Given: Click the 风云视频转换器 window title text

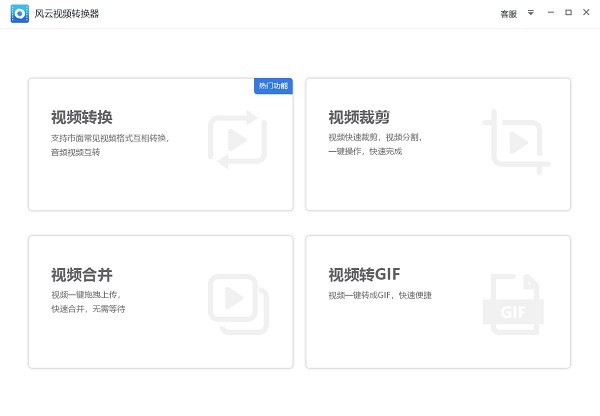Looking at the screenshot, I should 67,14.
